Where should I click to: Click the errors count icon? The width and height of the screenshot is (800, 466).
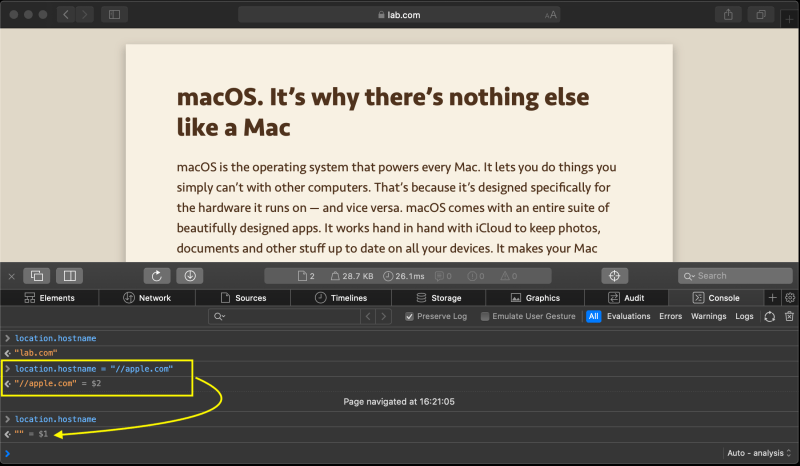coord(476,276)
